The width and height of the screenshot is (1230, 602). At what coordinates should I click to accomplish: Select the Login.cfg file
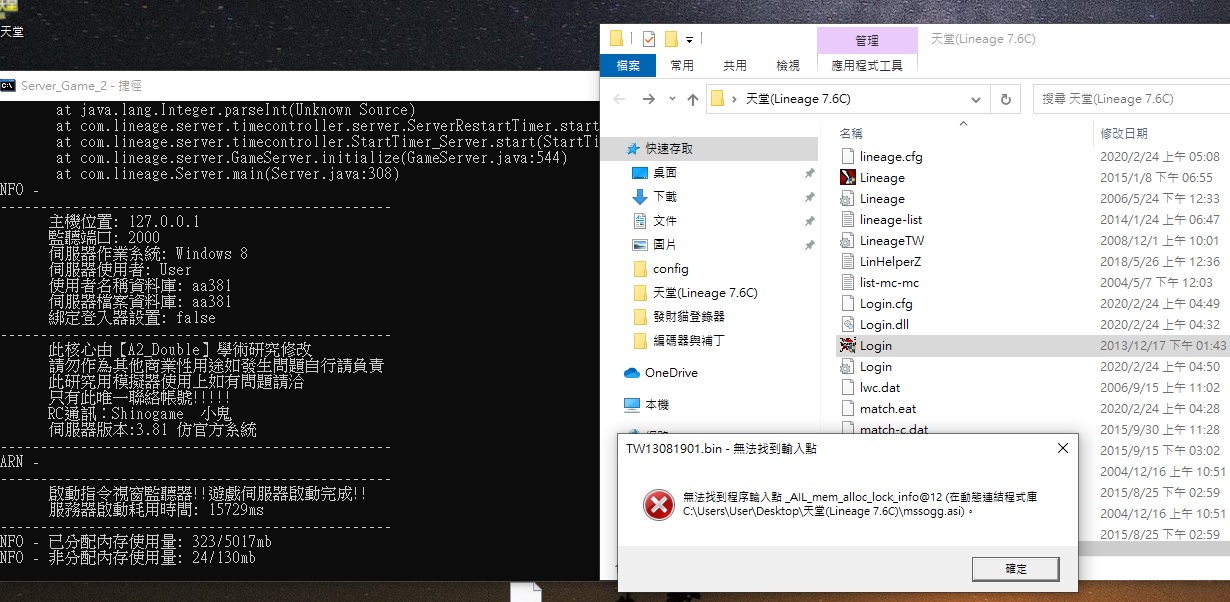[886, 304]
